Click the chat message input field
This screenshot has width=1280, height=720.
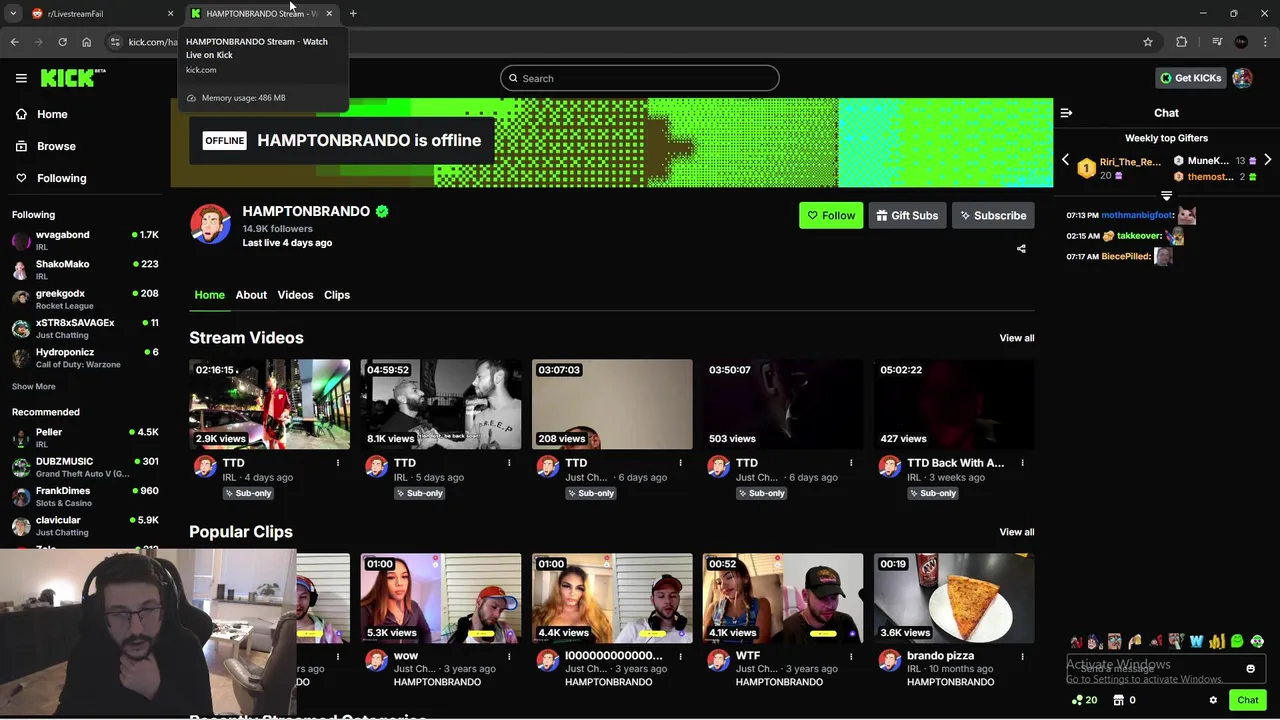point(1165,669)
